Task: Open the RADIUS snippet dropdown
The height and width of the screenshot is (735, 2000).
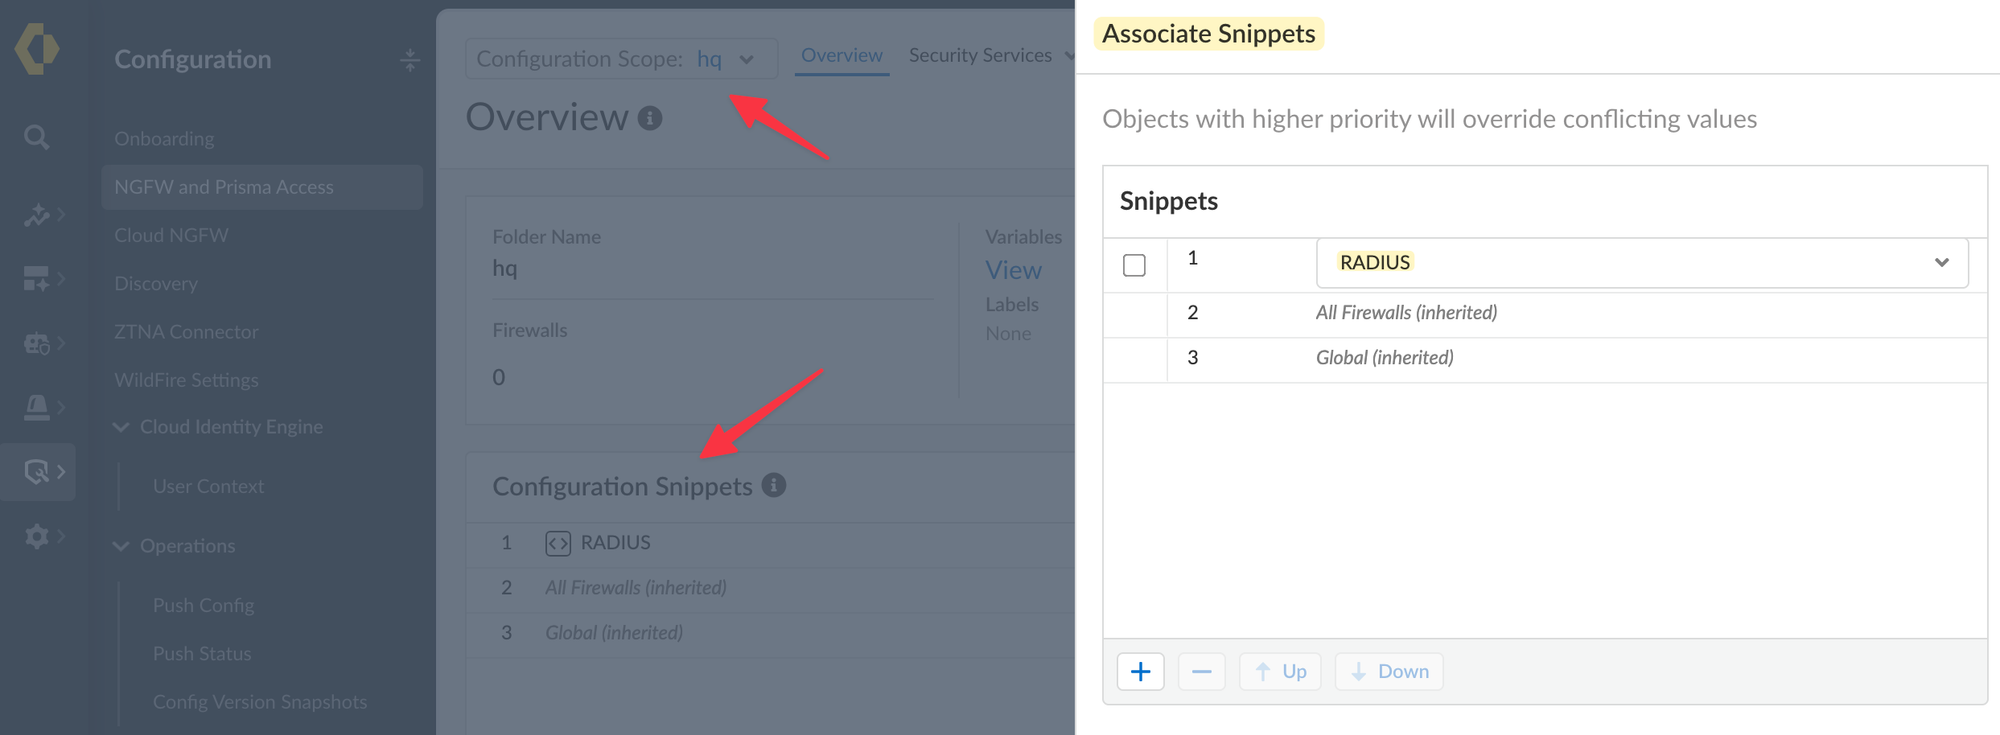Action: click(x=1642, y=263)
